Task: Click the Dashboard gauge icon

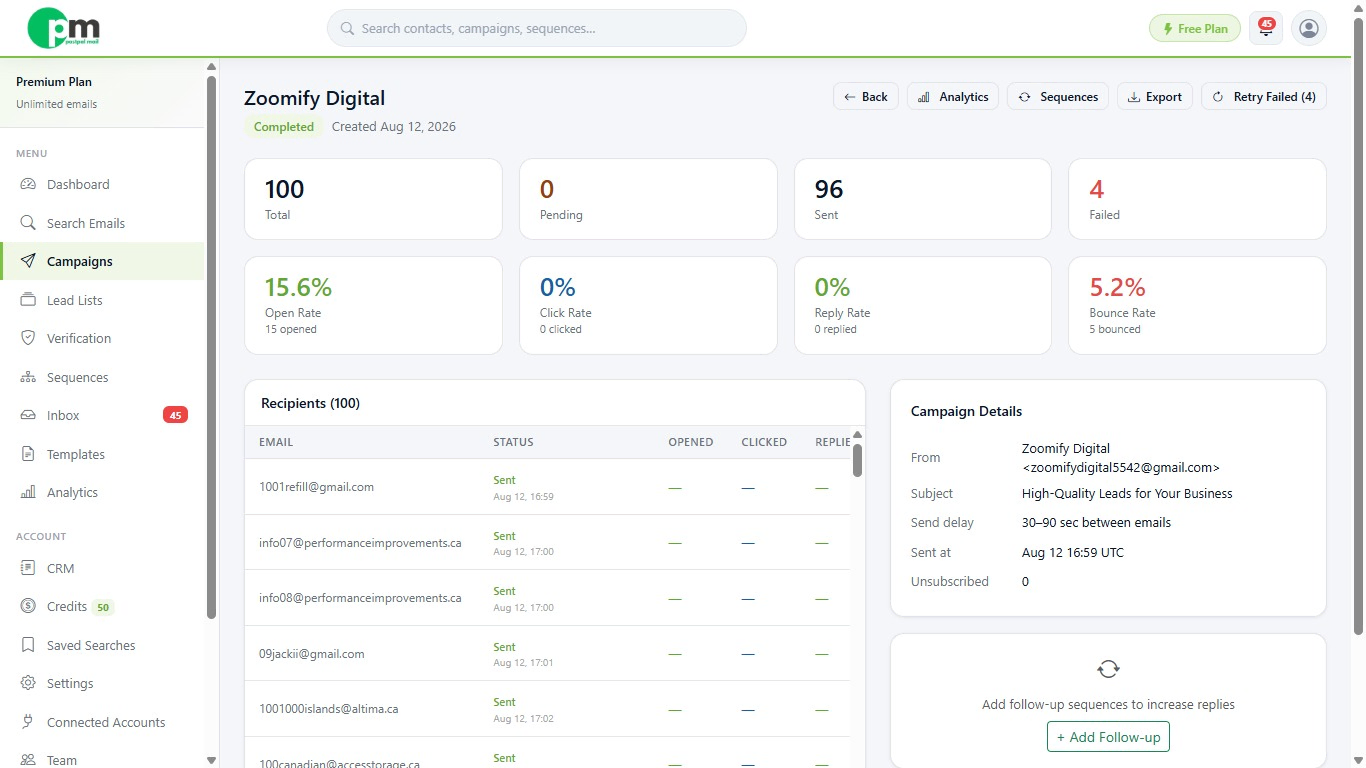Action: (x=28, y=185)
